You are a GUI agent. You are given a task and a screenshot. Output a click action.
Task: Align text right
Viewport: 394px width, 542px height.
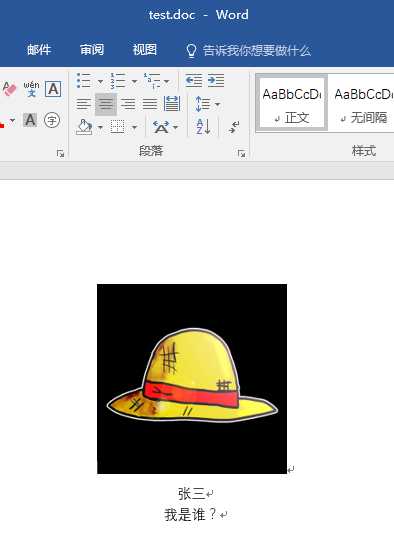click(128, 104)
